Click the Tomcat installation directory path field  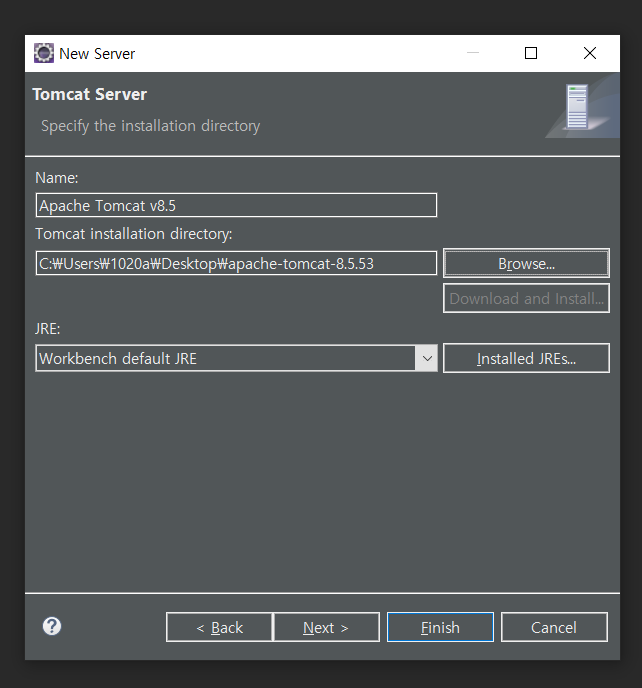(236, 263)
